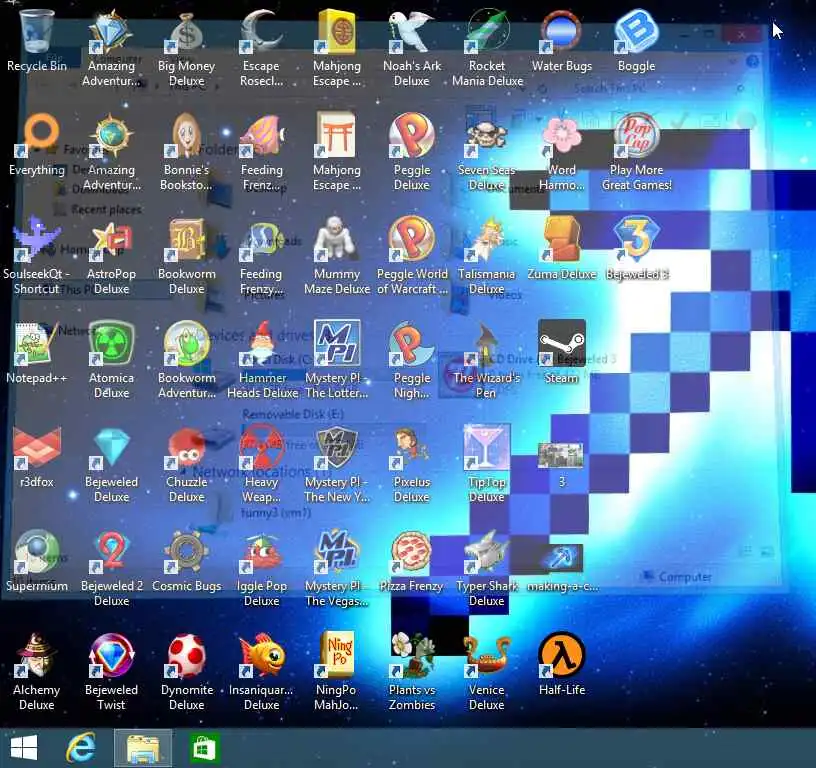
Task: Launch Zuma Deluxe shortcut
Action: pyautogui.click(x=562, y=240)
